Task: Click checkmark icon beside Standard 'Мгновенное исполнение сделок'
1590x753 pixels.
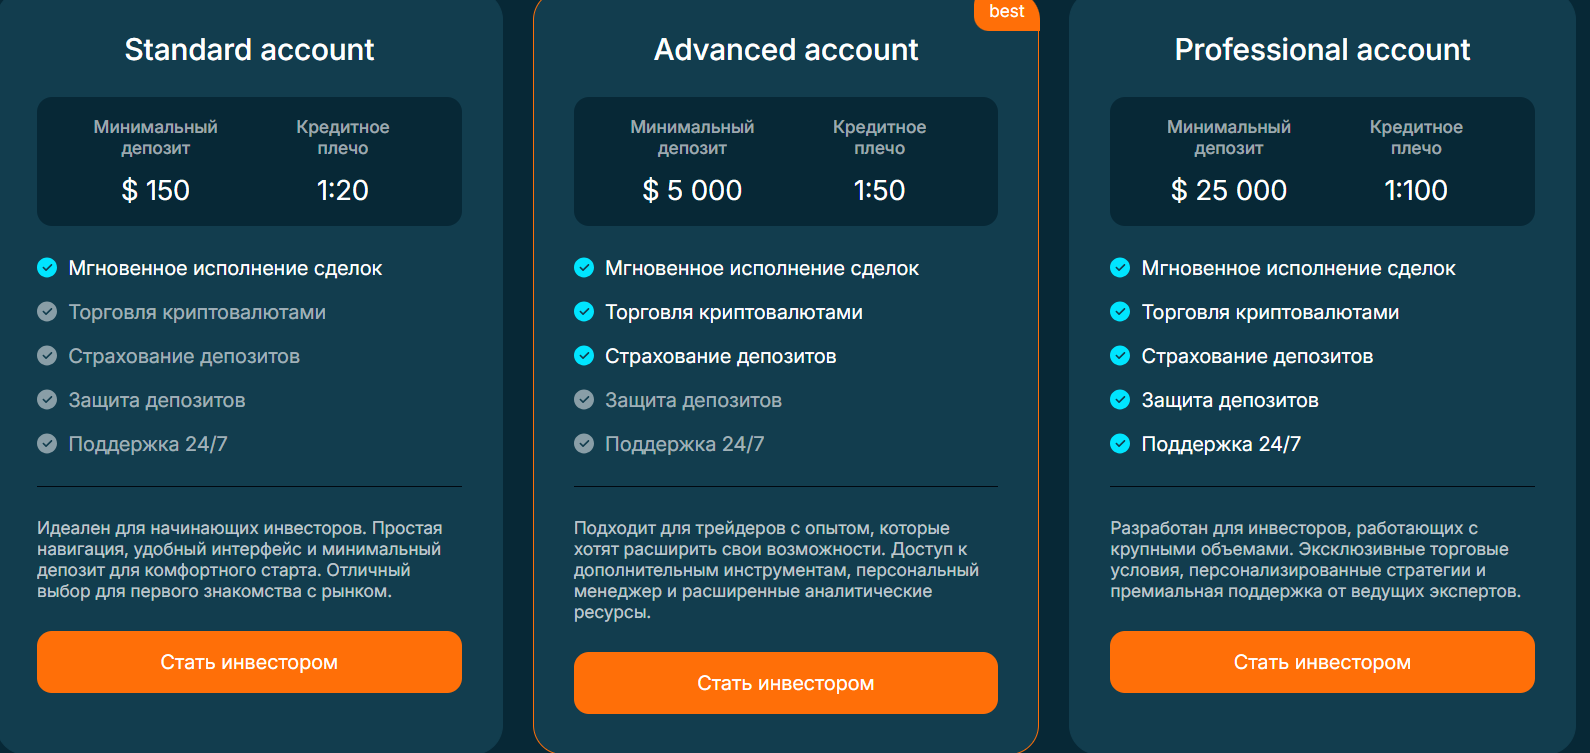Action: (x=47, y=267)
